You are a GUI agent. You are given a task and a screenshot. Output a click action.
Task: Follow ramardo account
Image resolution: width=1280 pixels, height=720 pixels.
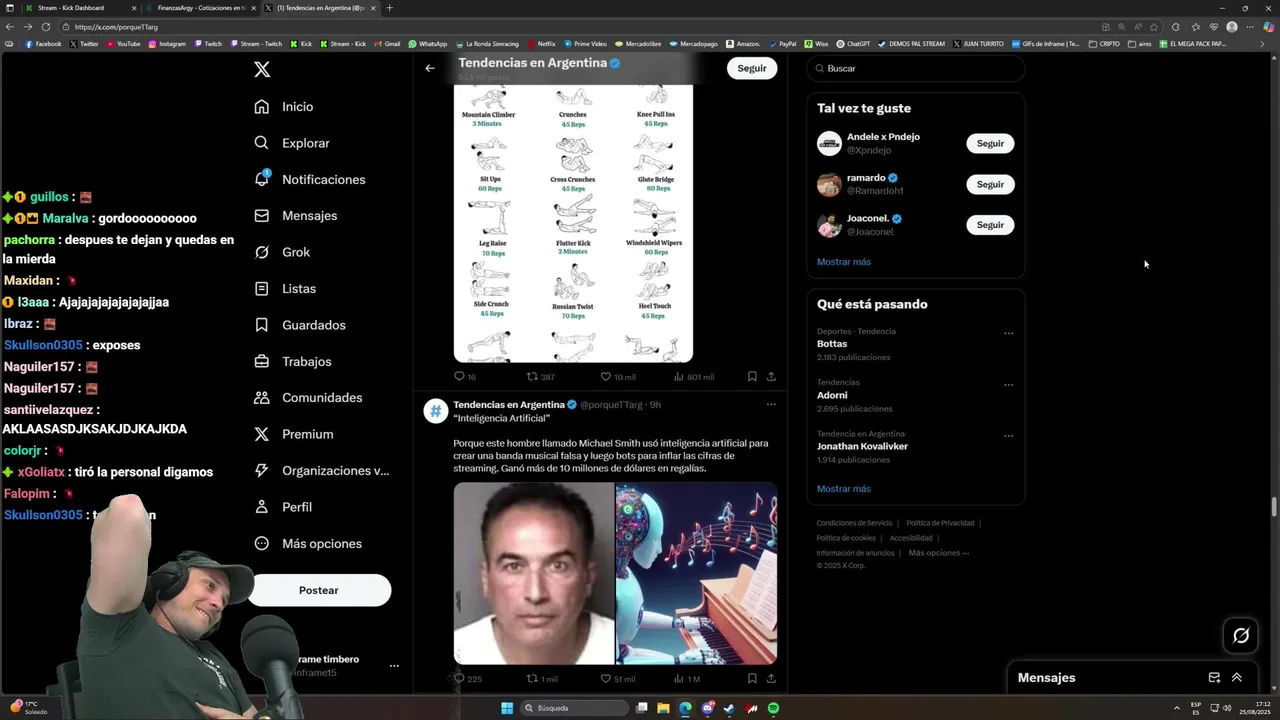coord(990,184)
